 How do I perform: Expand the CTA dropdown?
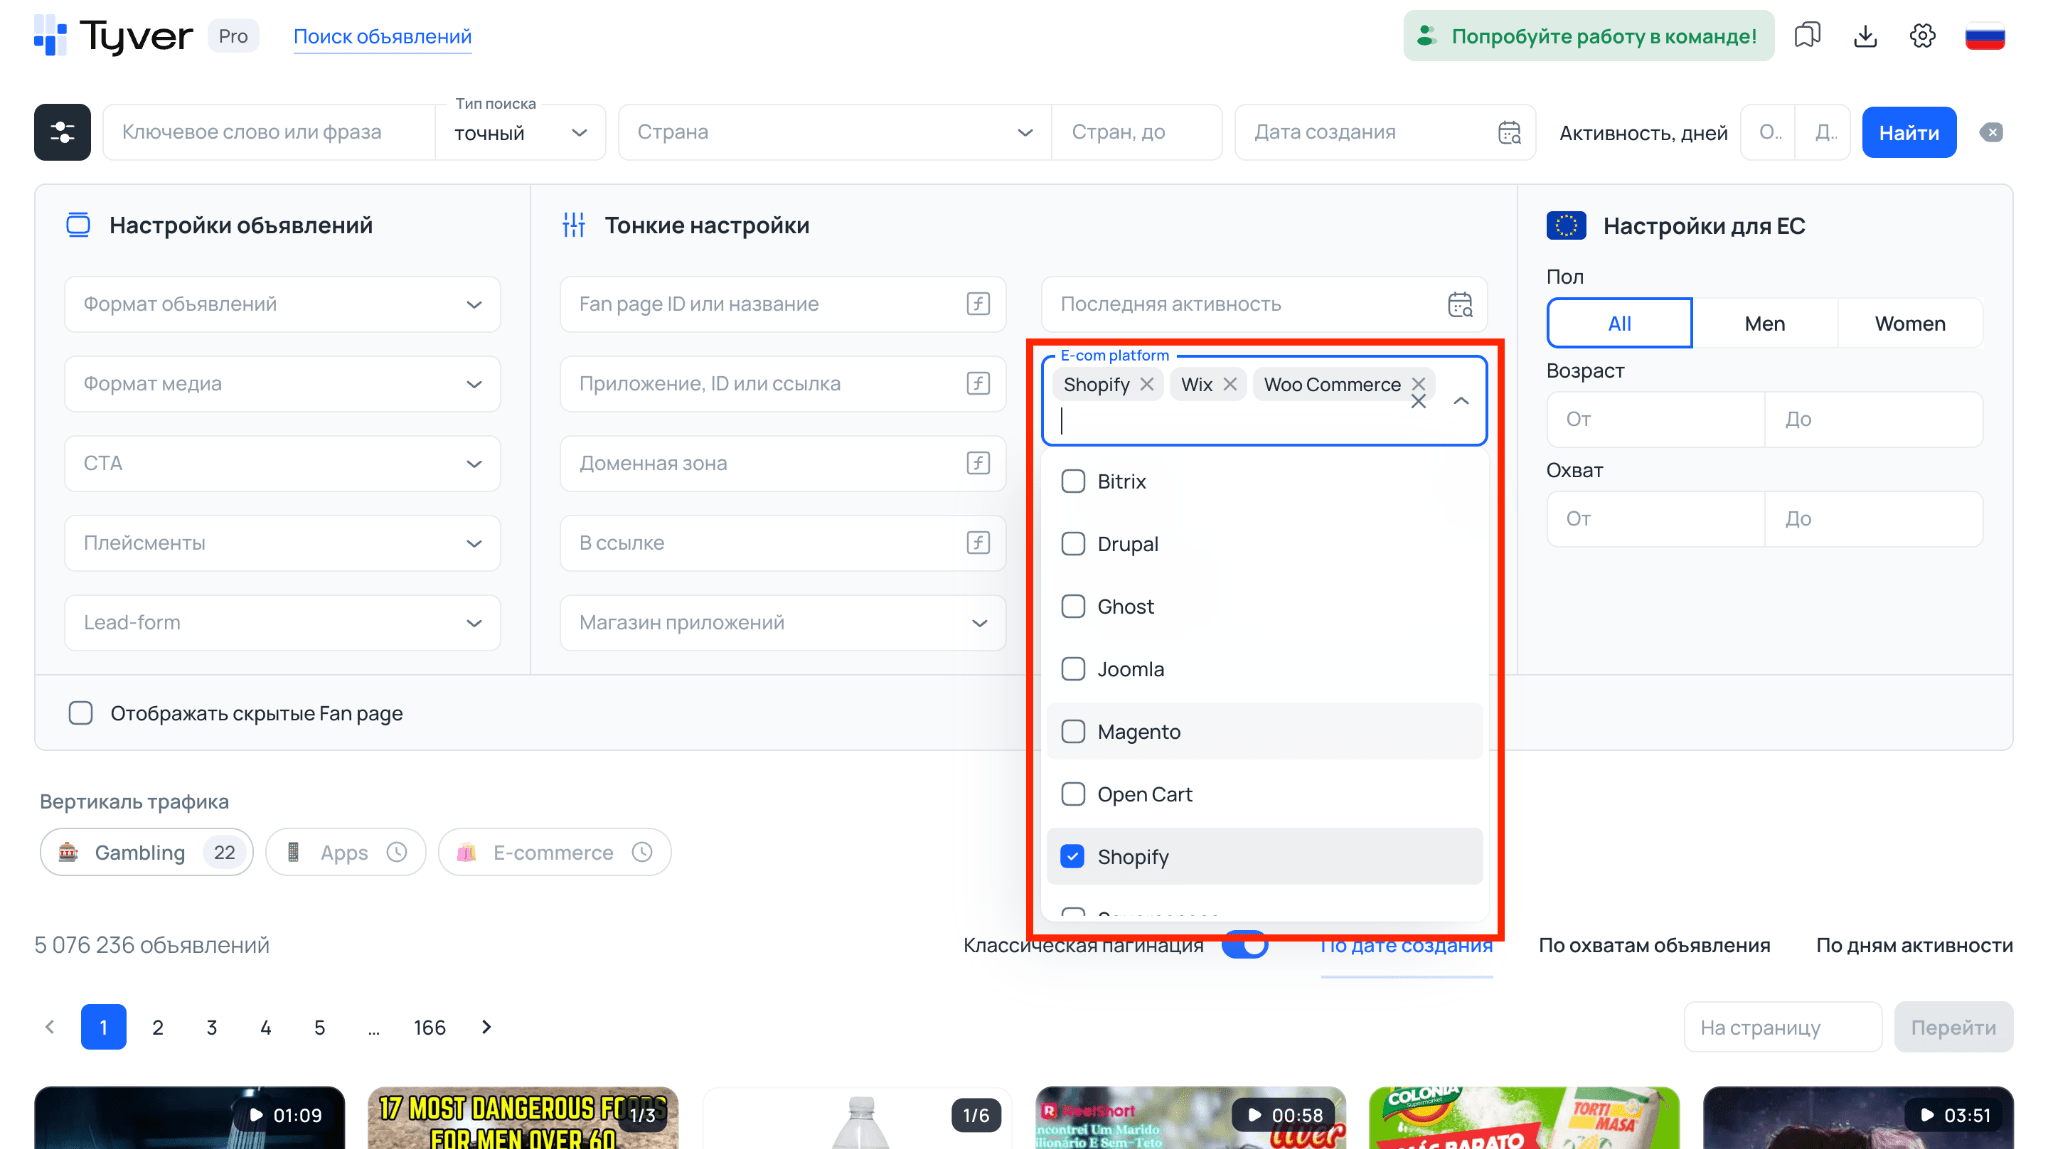(x=282, y=463)
